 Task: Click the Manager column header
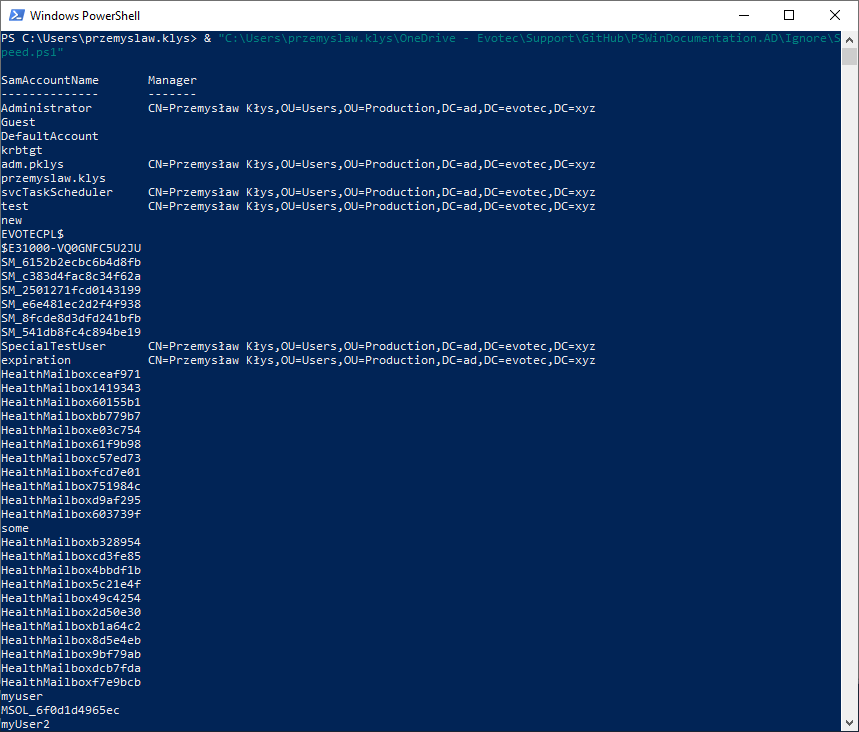(172, 80)
